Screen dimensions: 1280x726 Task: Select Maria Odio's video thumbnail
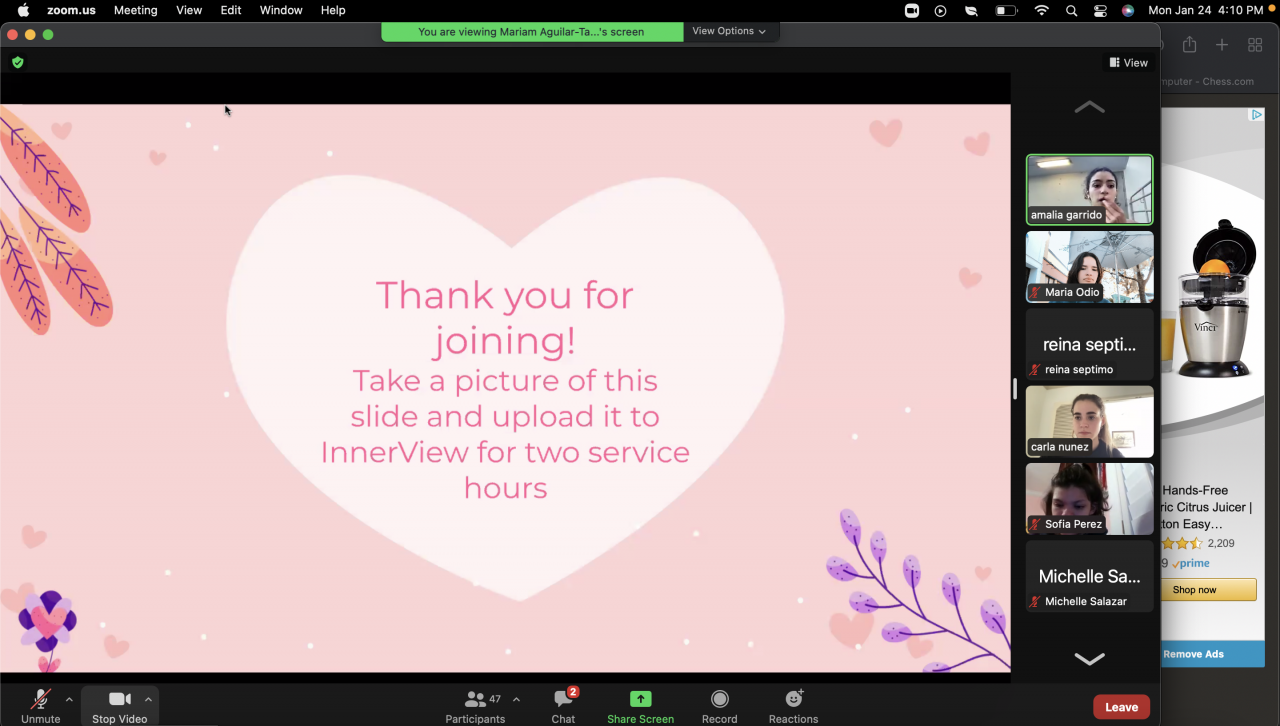1089,267
